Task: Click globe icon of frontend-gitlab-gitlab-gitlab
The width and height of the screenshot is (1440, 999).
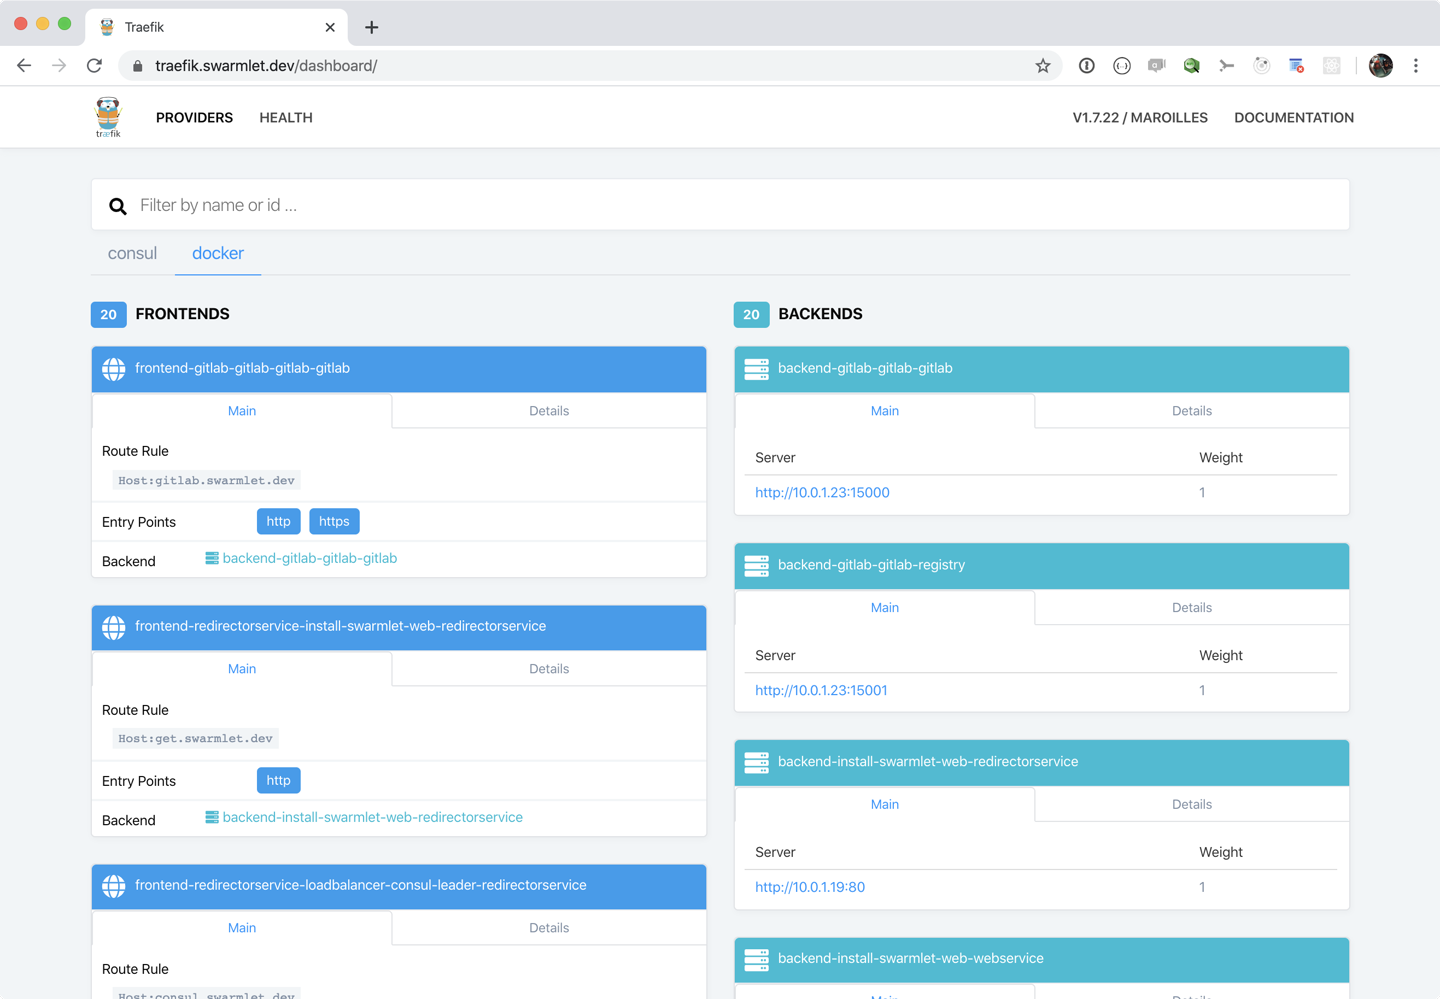Action: [114, 369]
